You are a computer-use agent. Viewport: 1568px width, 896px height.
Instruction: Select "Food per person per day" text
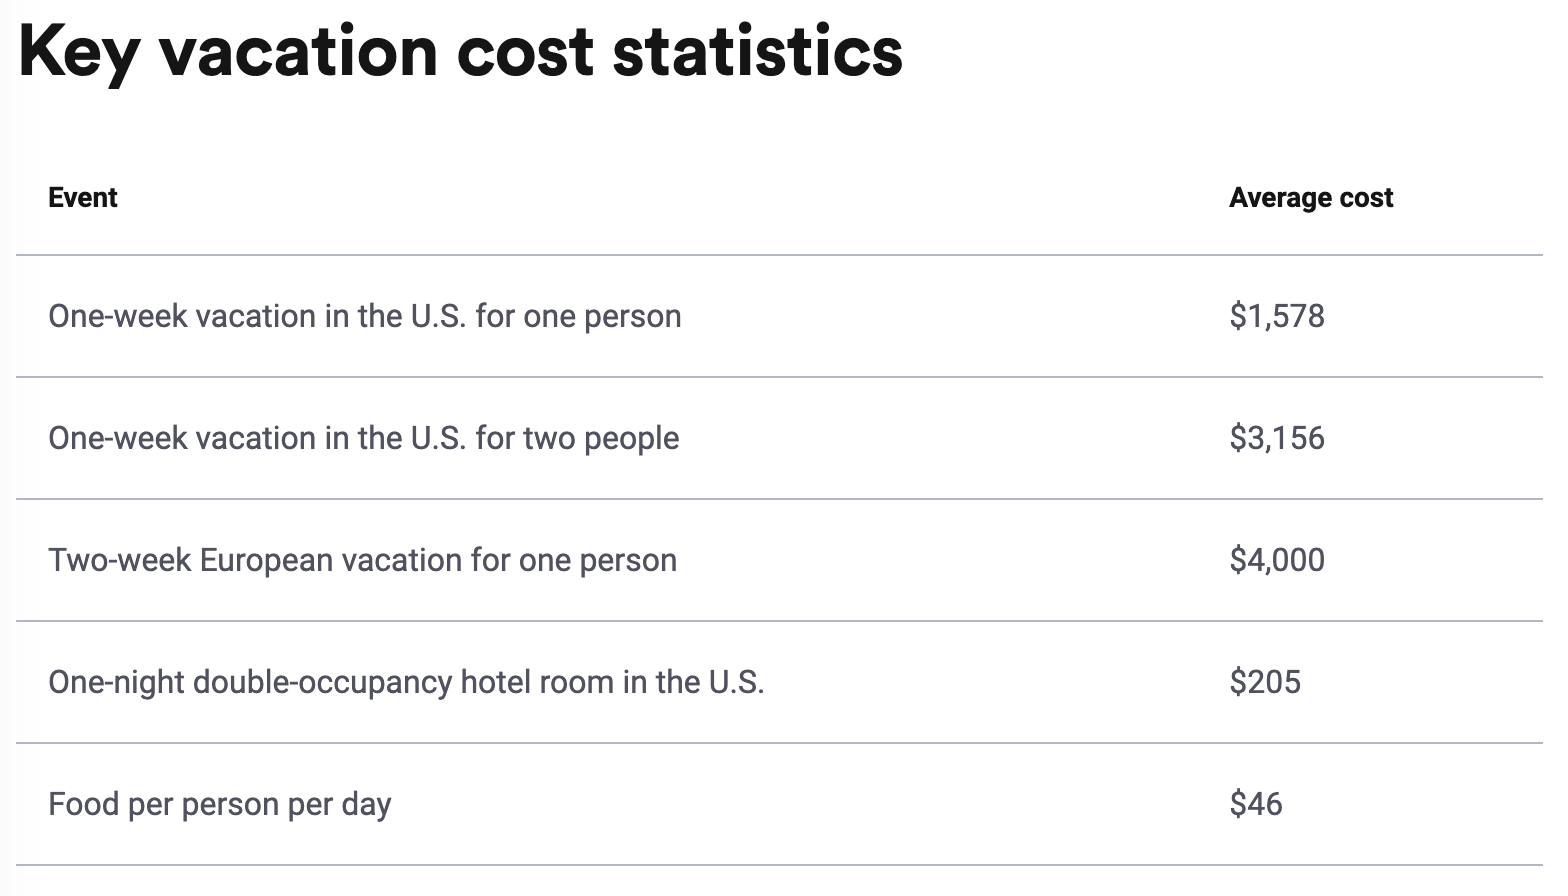[220, 805]
